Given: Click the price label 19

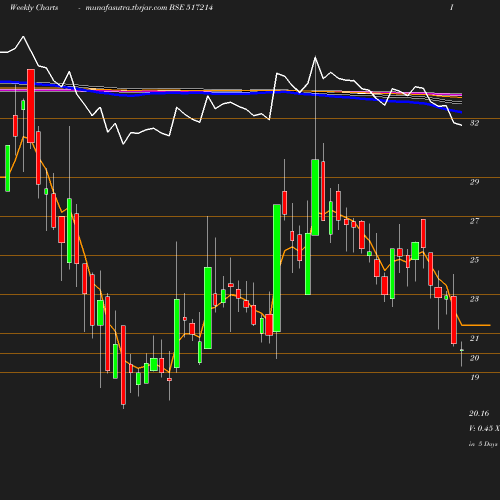Looking at the screenshot, I should point(474,377).
